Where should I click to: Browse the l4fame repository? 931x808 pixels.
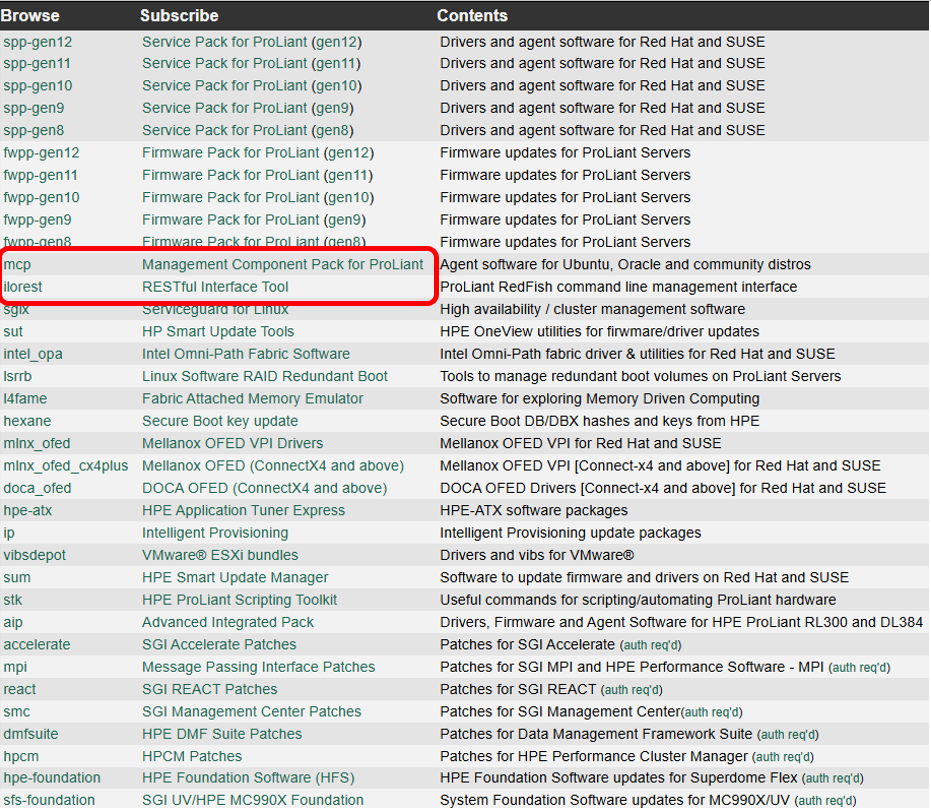coord(25,399)
